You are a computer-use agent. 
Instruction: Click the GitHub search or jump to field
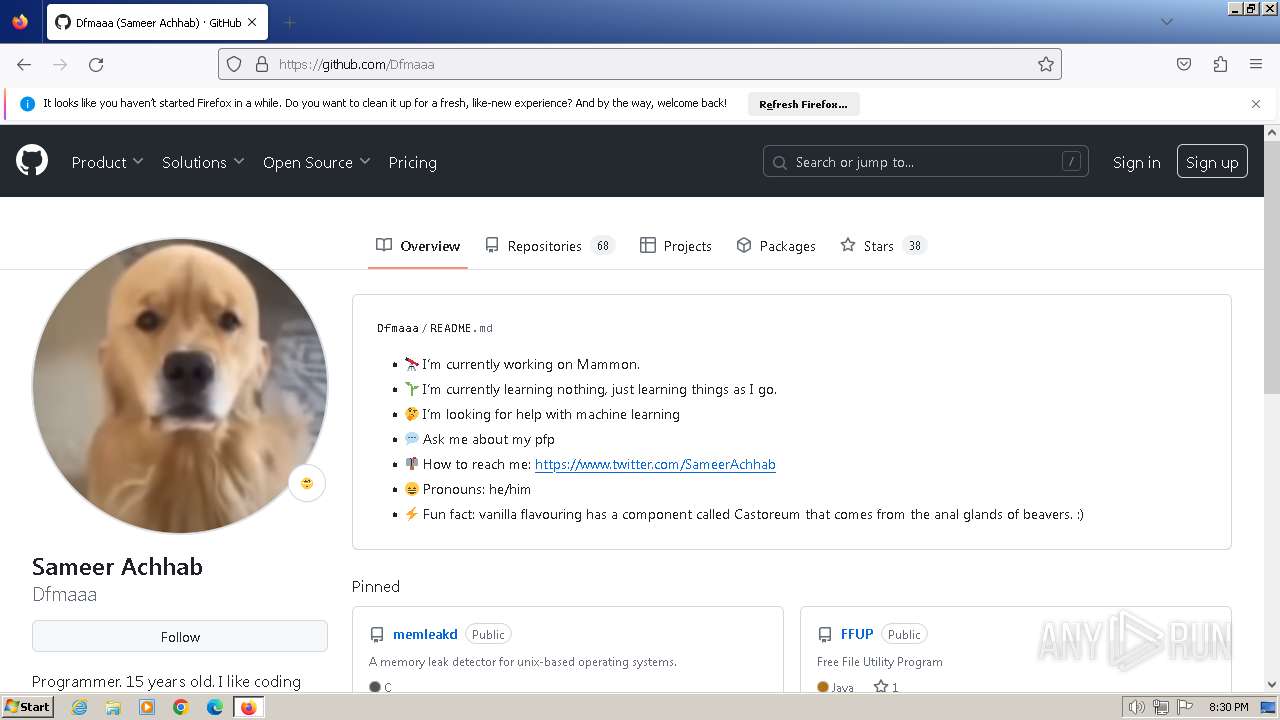(x=925, y=161)
